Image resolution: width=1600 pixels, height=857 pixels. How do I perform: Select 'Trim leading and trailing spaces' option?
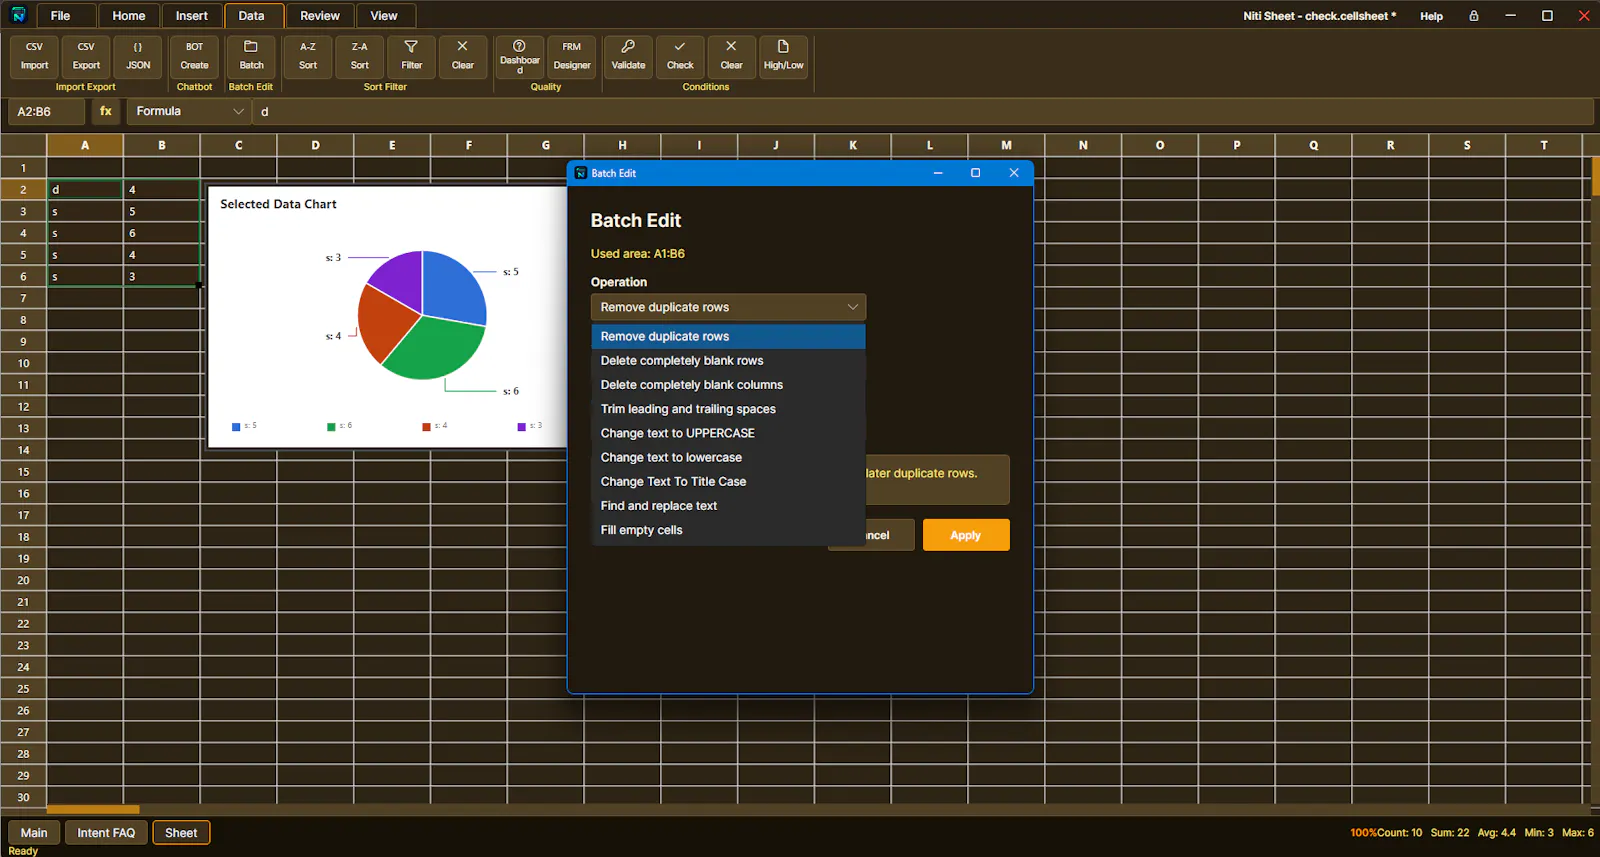tap(728, 409)
